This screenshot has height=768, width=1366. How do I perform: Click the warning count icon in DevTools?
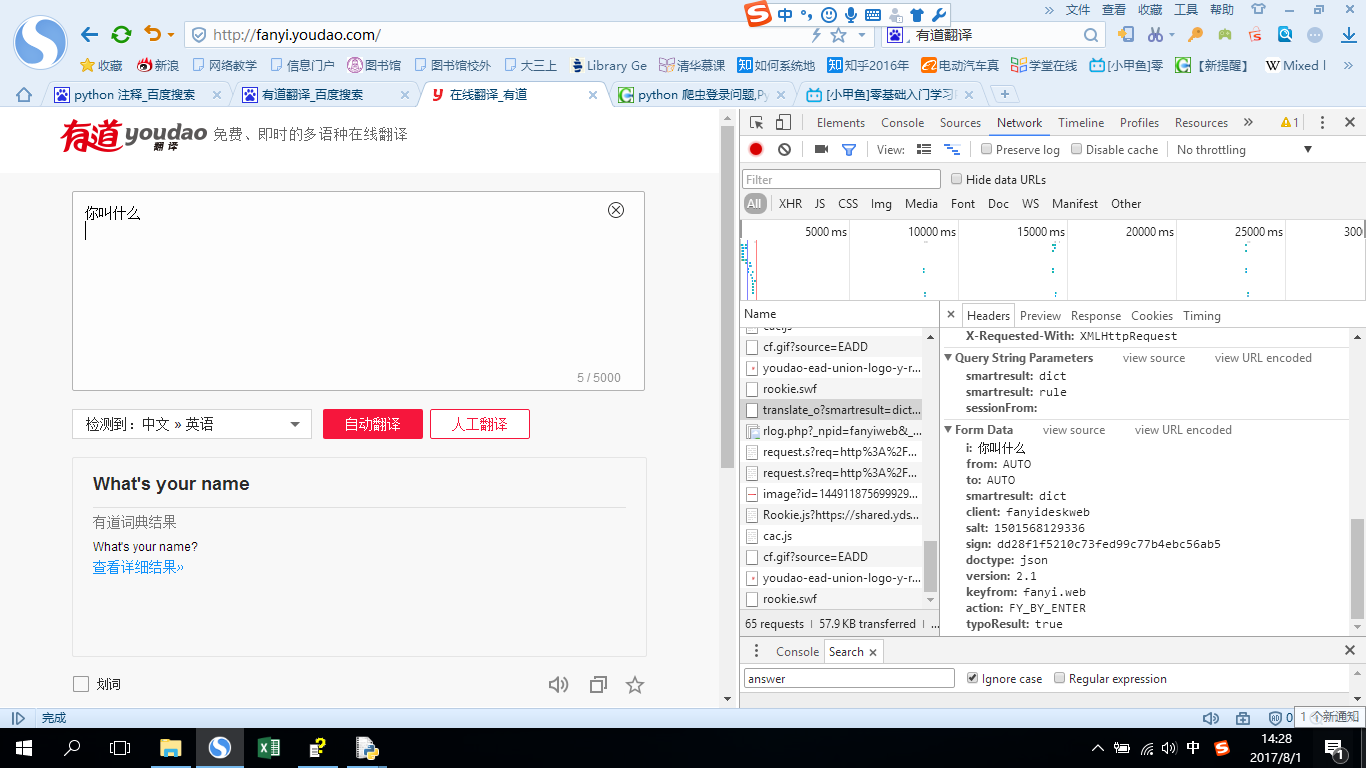(x=1290, y=123)
